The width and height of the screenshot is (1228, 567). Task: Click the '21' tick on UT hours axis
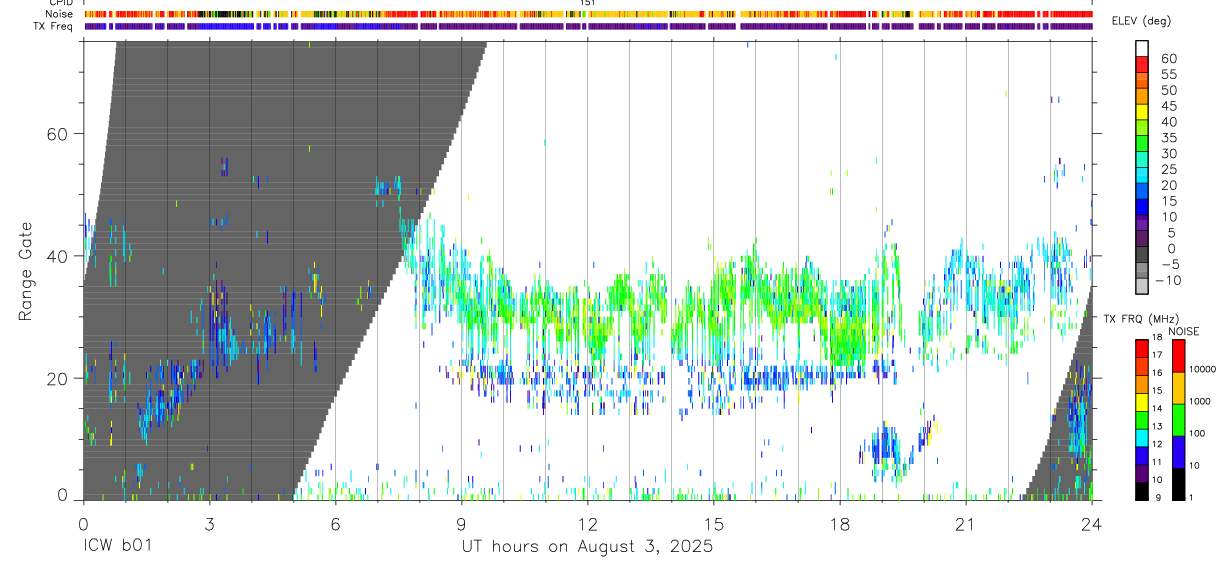tap(965, 524)
